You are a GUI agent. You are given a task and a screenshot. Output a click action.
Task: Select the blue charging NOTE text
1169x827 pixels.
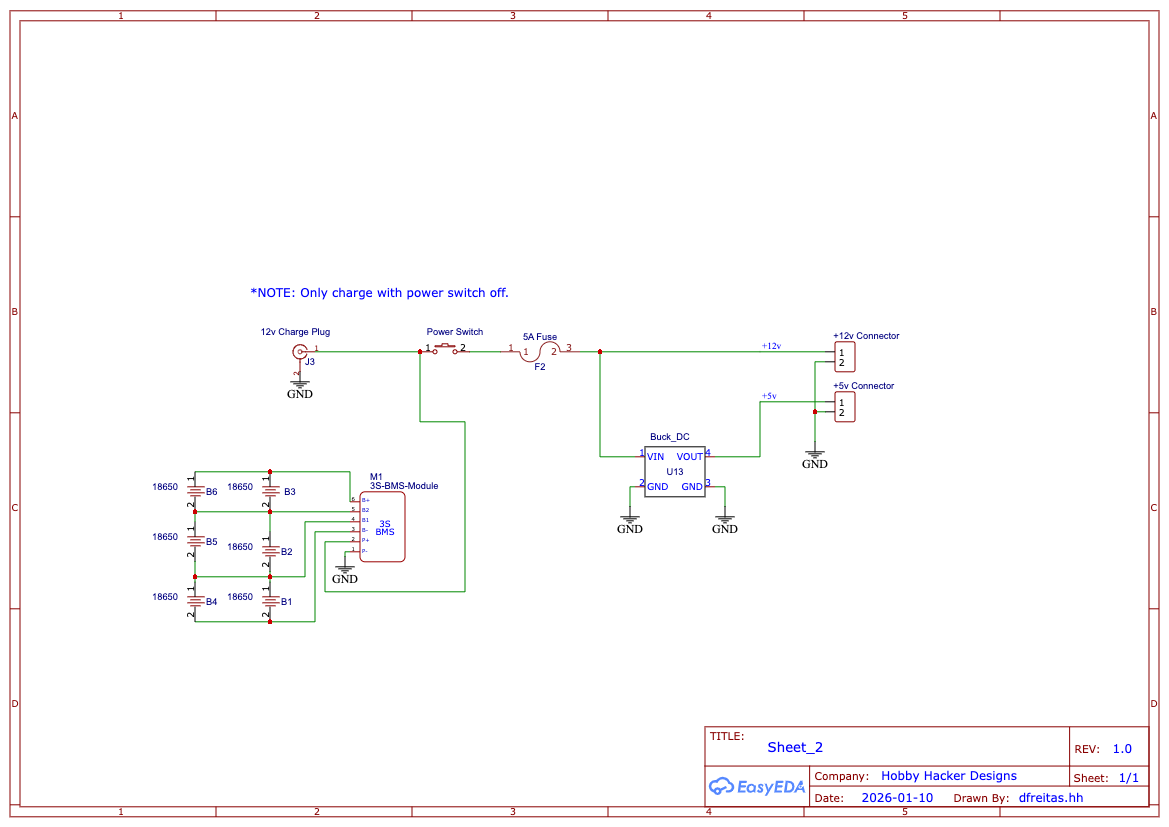379,293
